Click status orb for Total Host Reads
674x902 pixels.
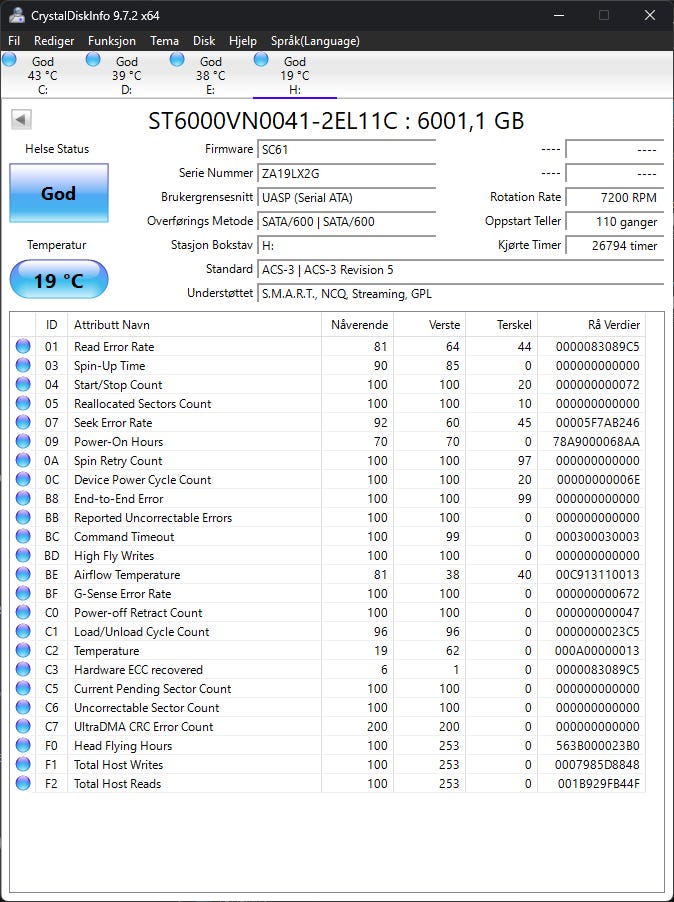tap(23, 783)
